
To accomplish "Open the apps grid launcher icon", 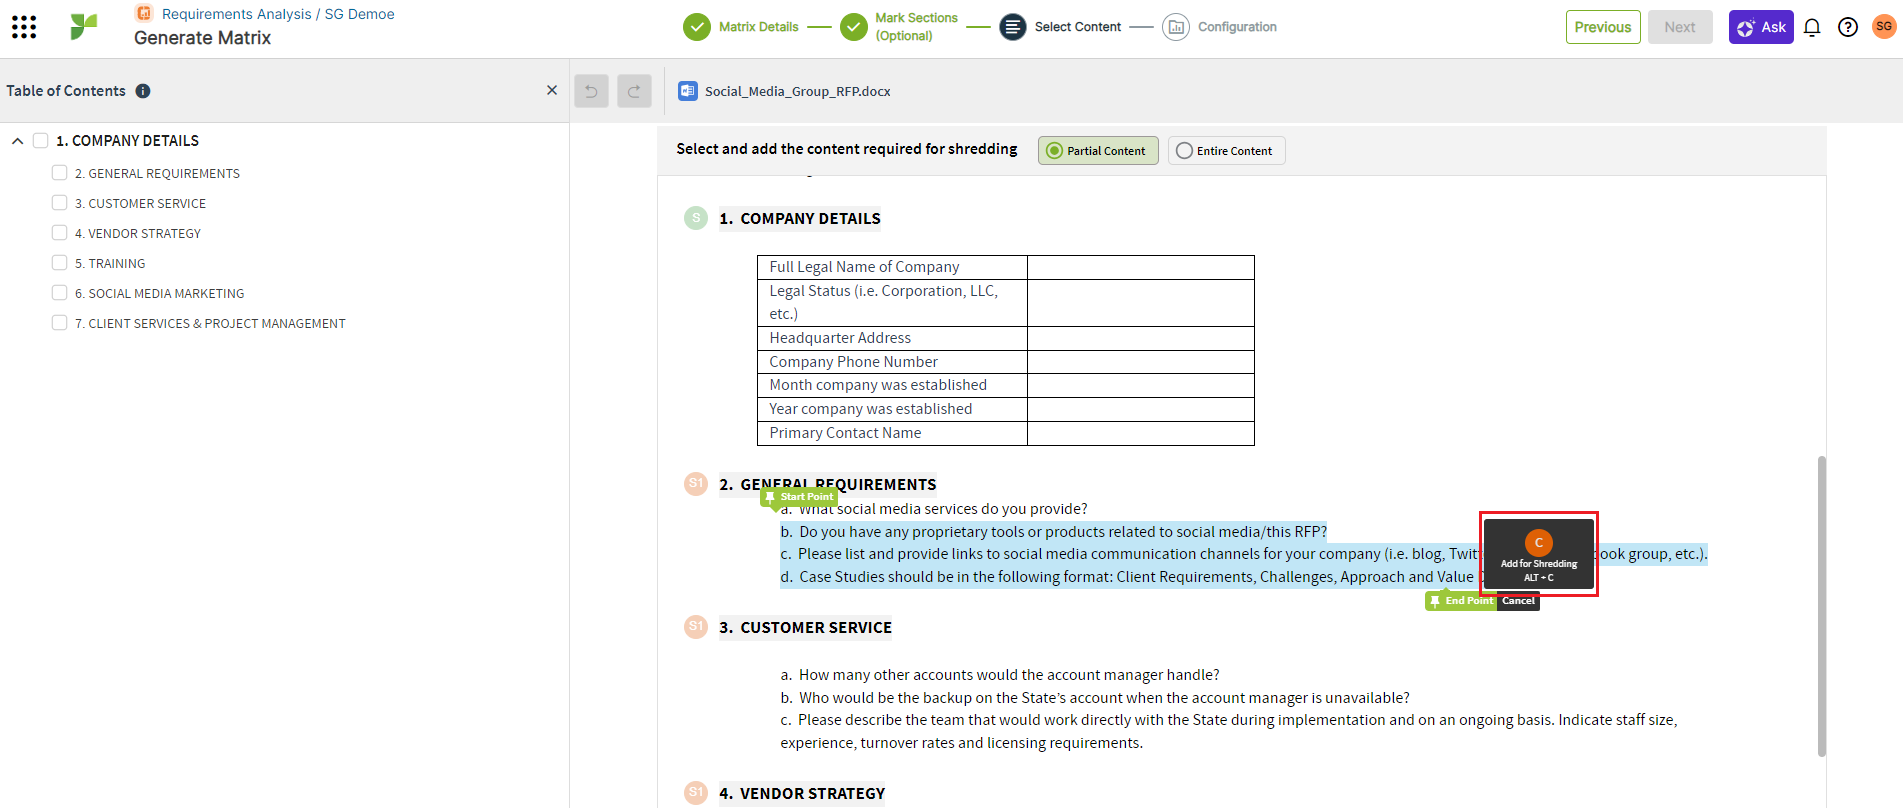I will (x=24, y=27).
